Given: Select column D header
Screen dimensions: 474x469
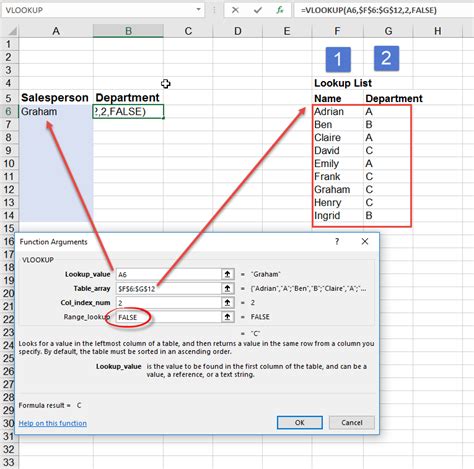Looking at the screenshot, I should coord(238,31).
